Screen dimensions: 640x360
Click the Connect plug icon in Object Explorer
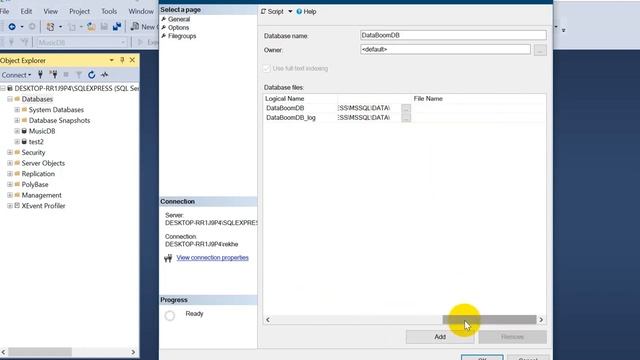[x=40, y=75]
